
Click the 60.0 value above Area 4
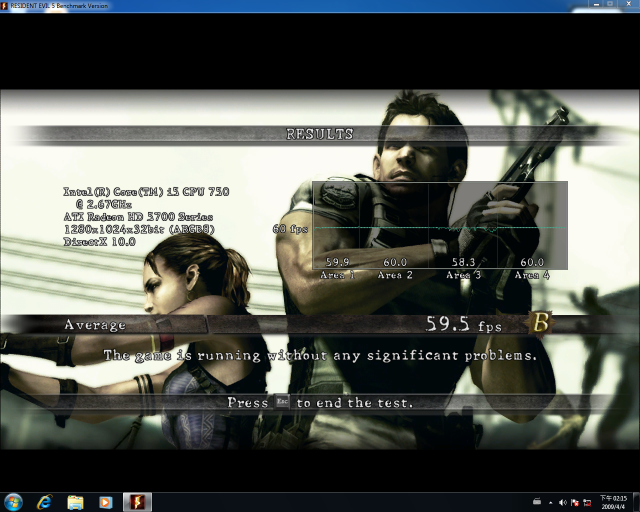[x=532, y=262]
